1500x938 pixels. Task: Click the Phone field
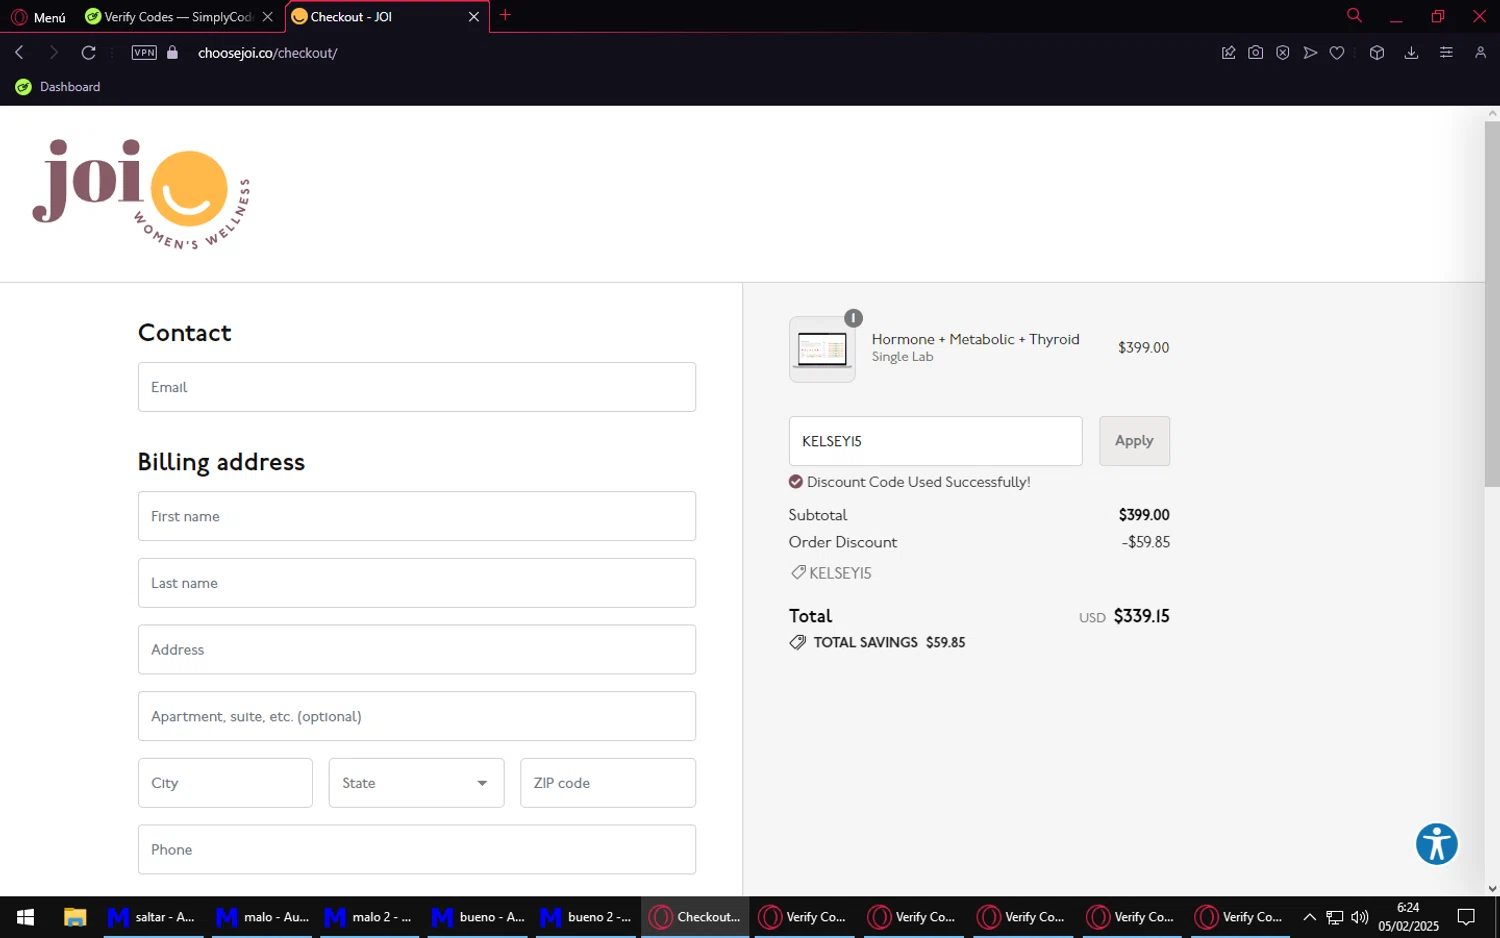[x=417, y=850]
